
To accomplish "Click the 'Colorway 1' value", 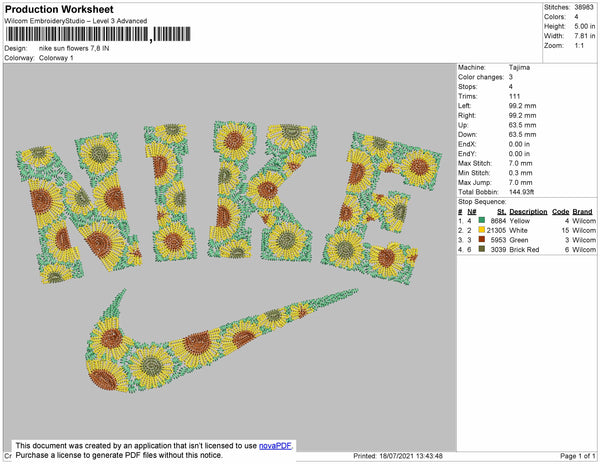I will [56, 58].
